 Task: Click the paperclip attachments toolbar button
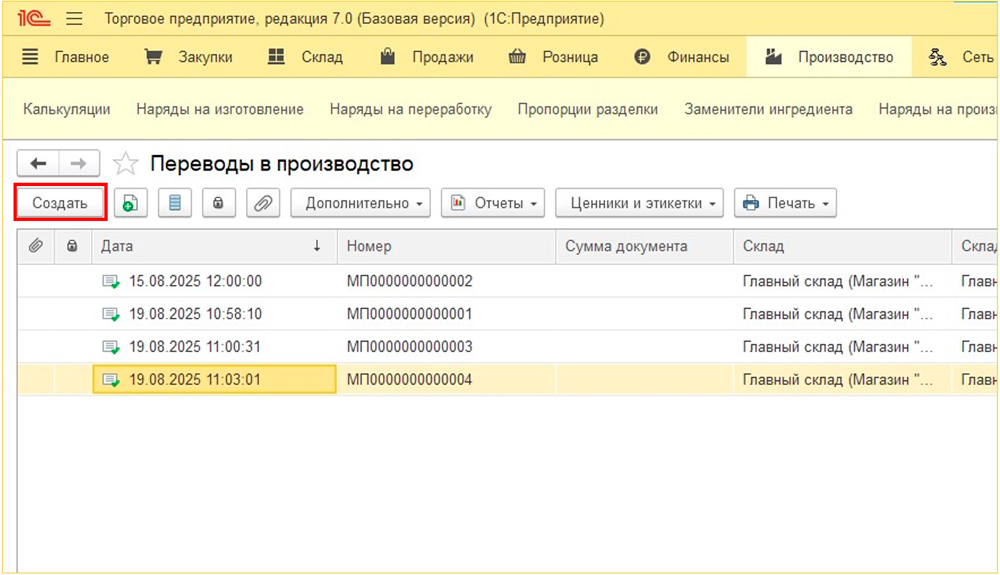[262, 203]
